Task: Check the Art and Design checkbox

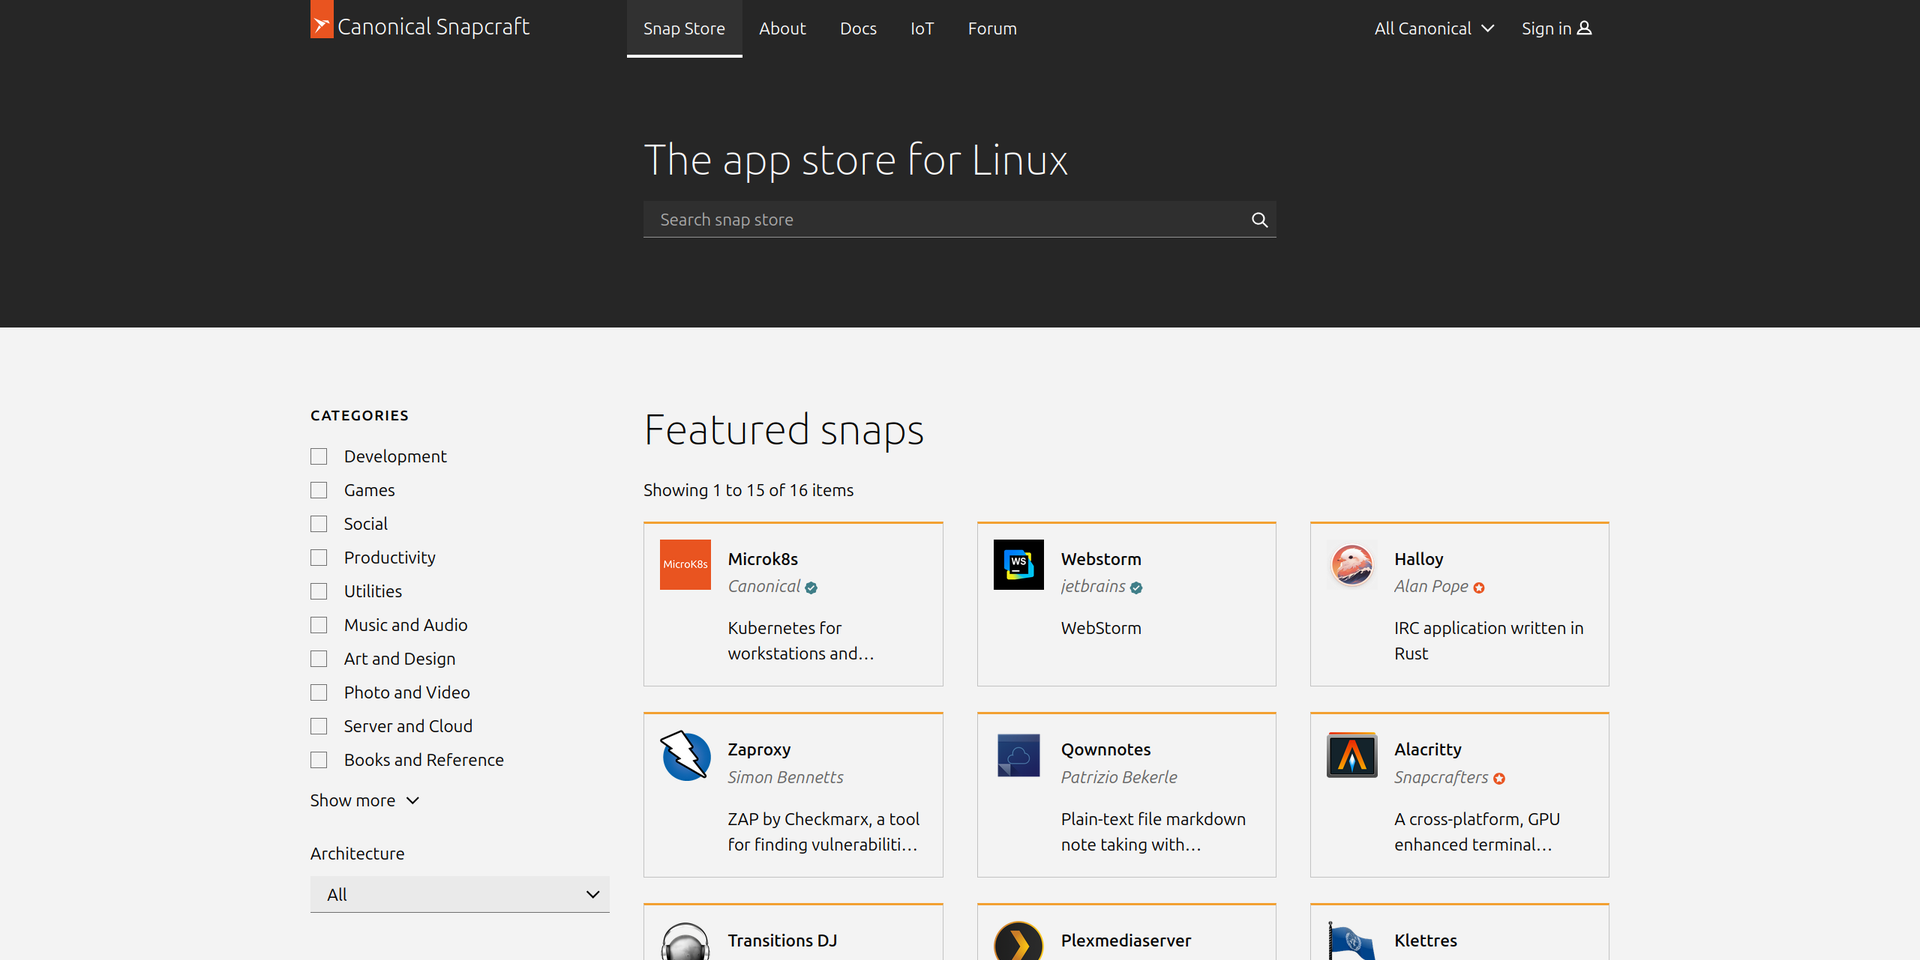Action: [x=319, y=659]
